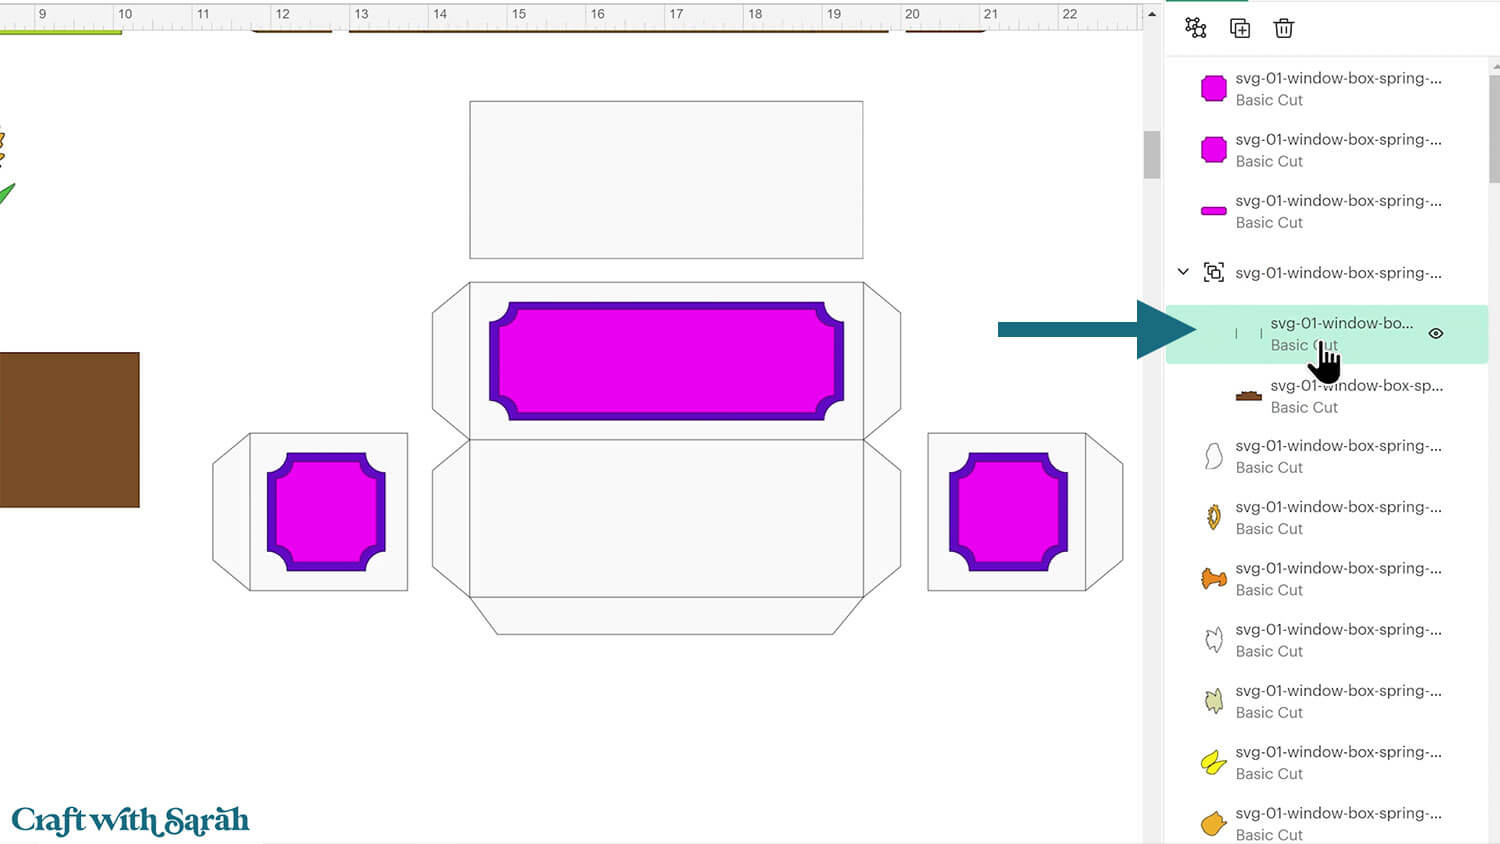Screen dimensions: 1500x844
Task: Select the beige leaf layer thumbnail
Action: pyautogui.click(x=1213, y=701)
